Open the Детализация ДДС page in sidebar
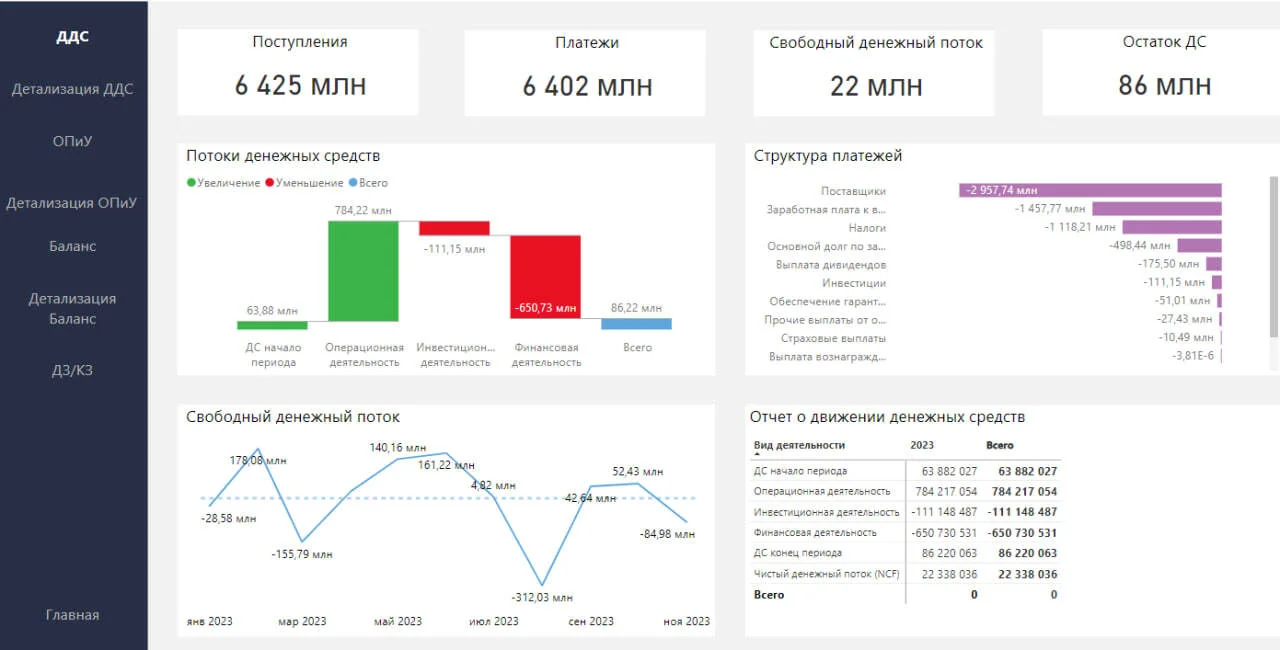The width and height of the screenshot is (1280, 650). (72, 89)
